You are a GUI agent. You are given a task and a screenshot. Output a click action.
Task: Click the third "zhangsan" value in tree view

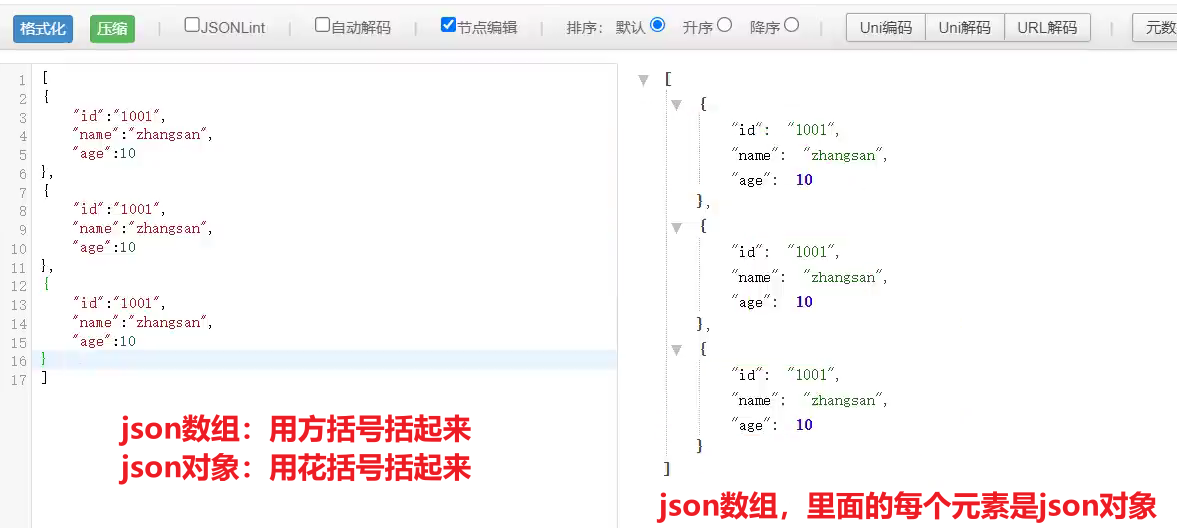click(x=844, y=400)
